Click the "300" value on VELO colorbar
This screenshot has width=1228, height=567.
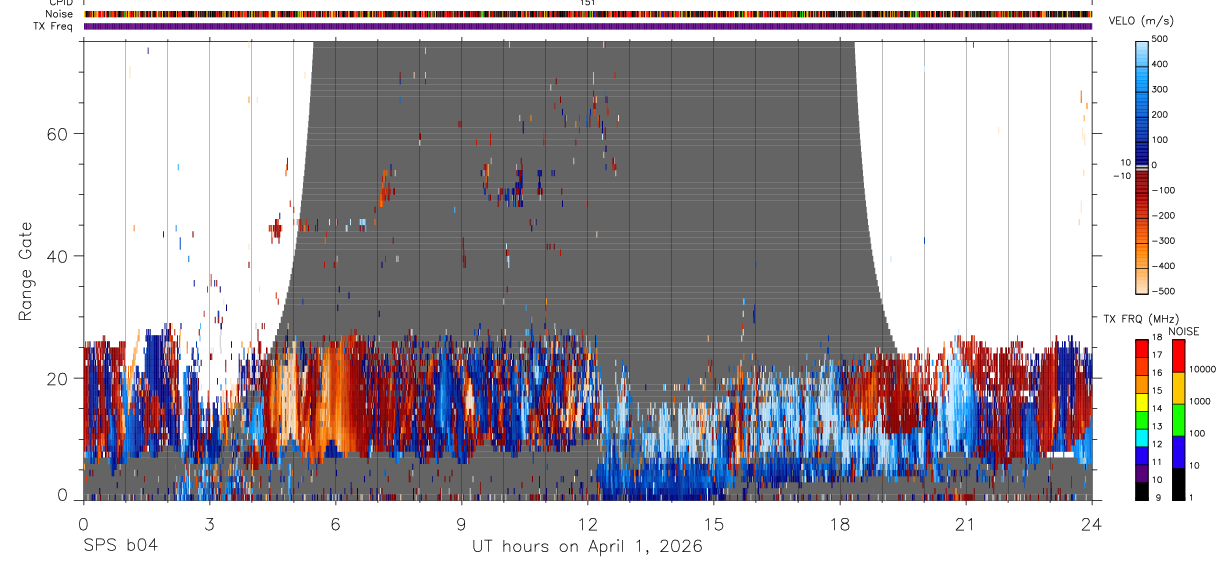click(x=1162, y=89)
